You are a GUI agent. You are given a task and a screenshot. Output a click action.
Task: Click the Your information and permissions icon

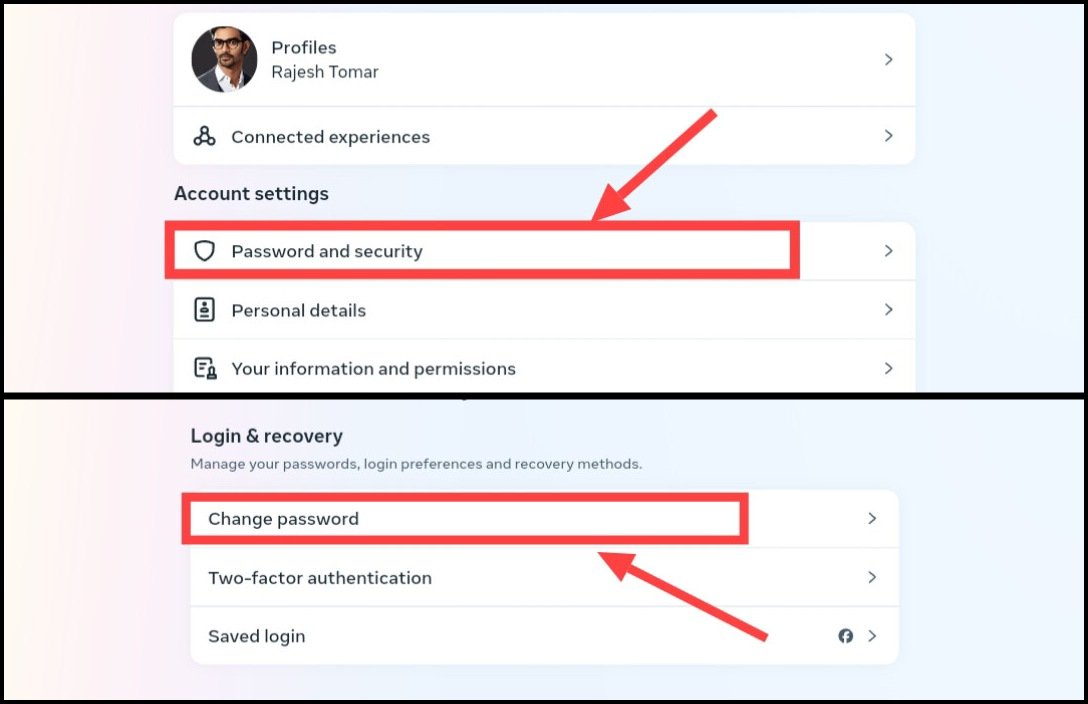coord(205,368)
